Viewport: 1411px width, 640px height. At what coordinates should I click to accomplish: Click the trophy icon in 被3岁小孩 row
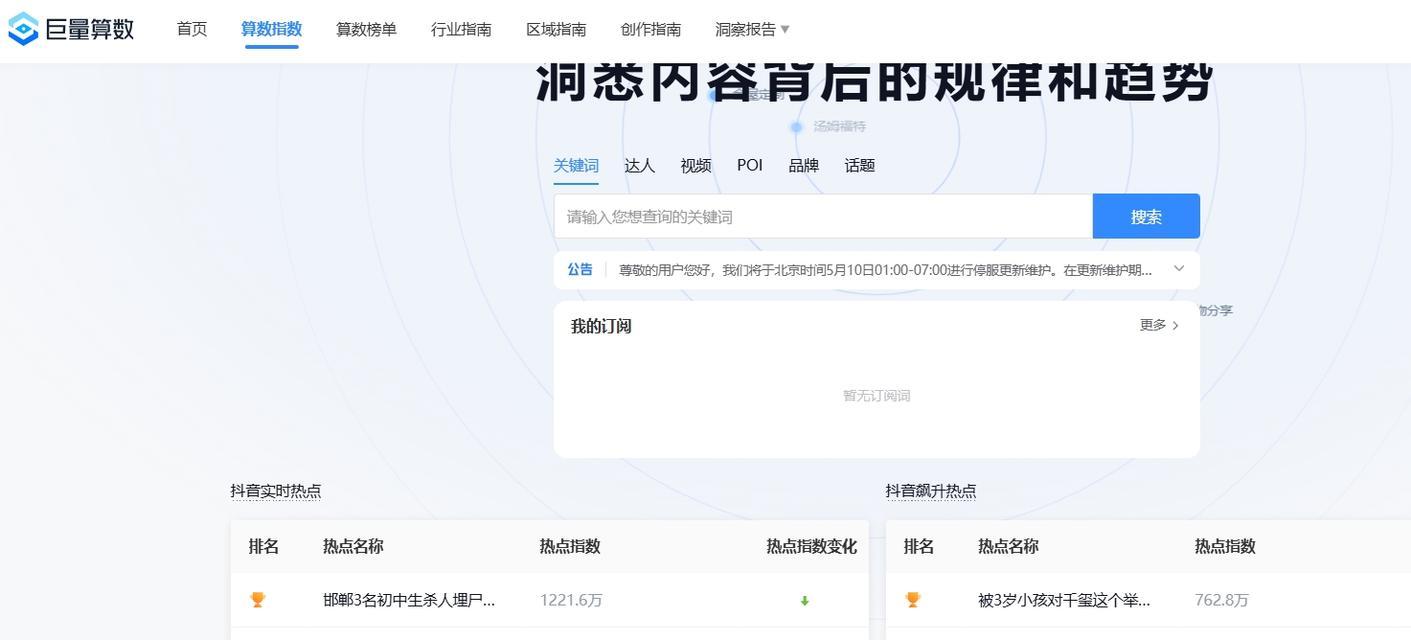[913, 600]
